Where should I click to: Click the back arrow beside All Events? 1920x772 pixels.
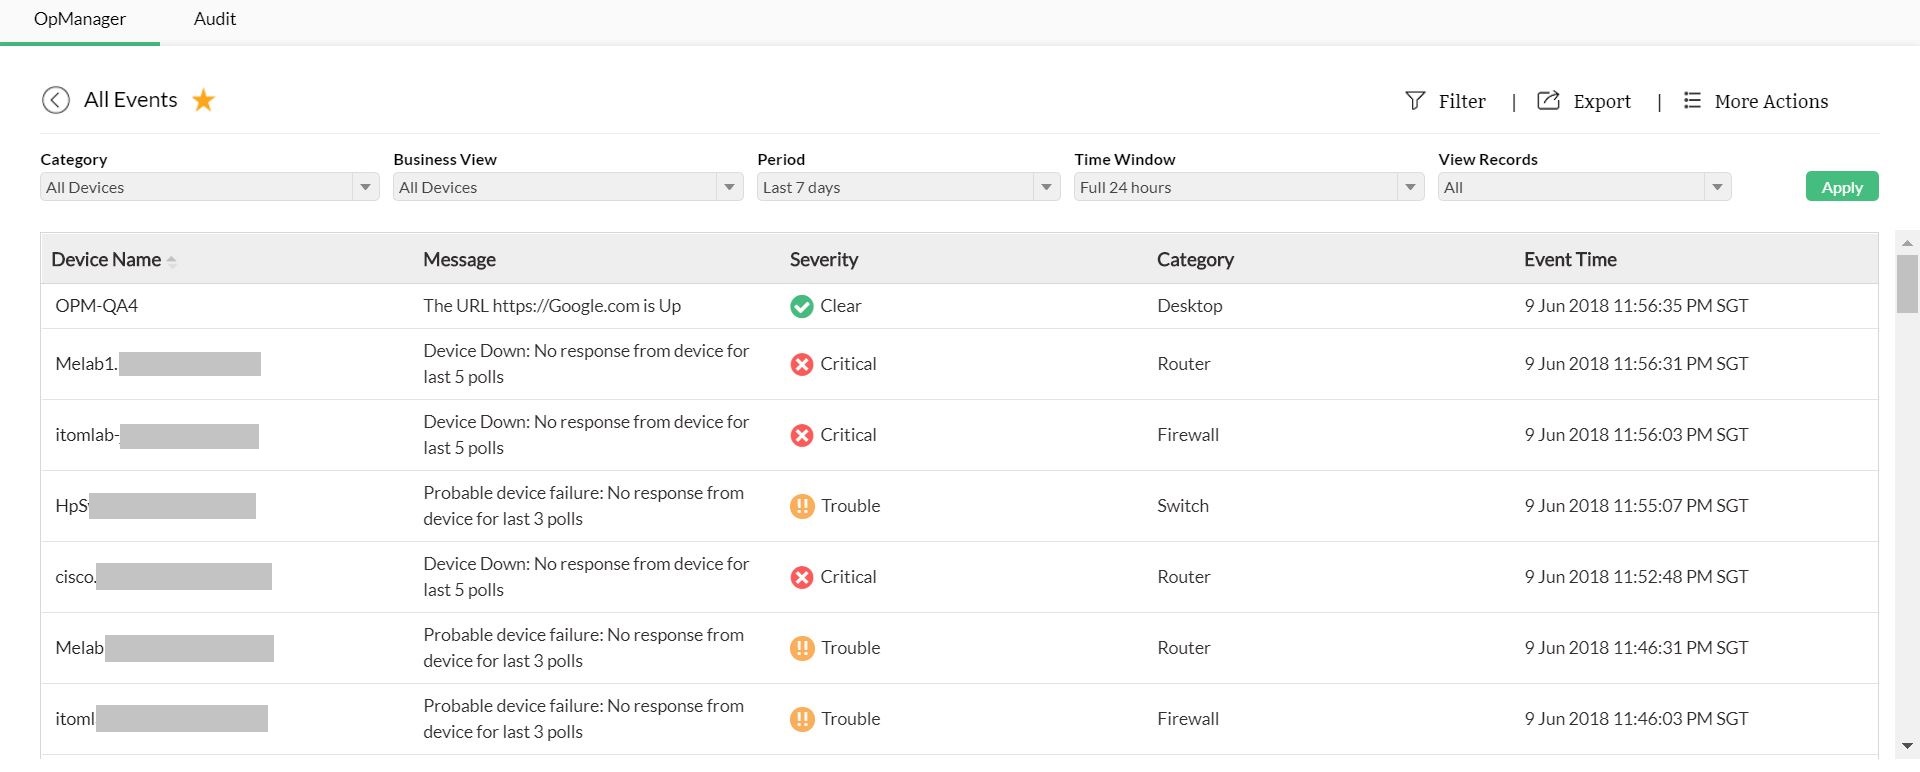point(56,100)
